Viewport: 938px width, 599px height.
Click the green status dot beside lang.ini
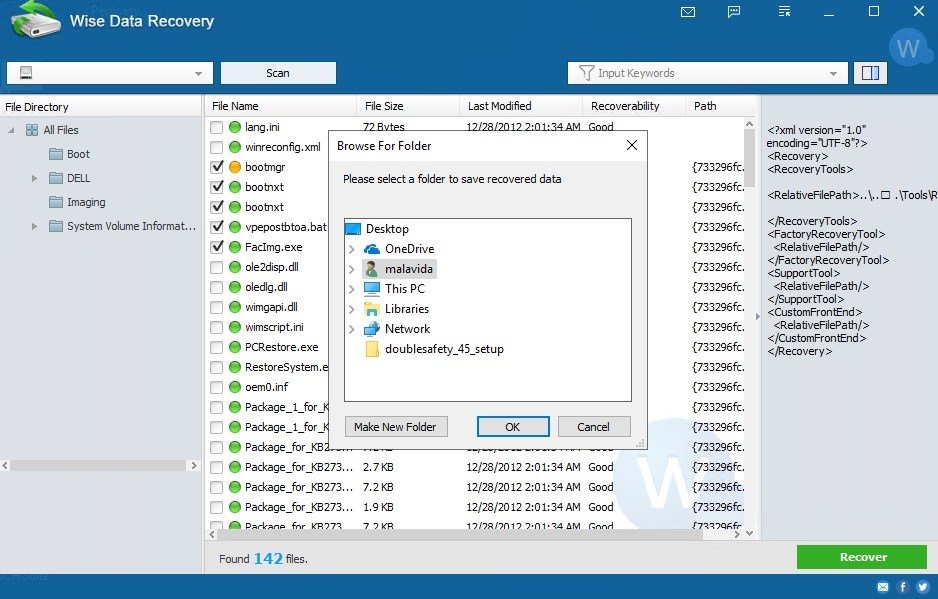[x=235, y=127]
